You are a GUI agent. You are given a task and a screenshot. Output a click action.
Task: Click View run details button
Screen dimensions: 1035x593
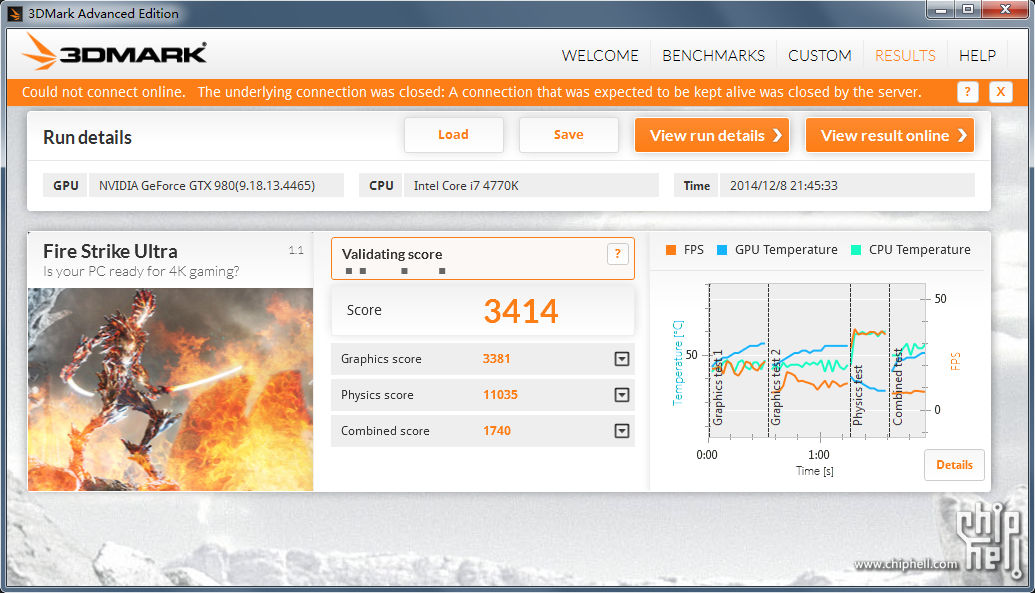pyautogui.click(x=712, y=135)
